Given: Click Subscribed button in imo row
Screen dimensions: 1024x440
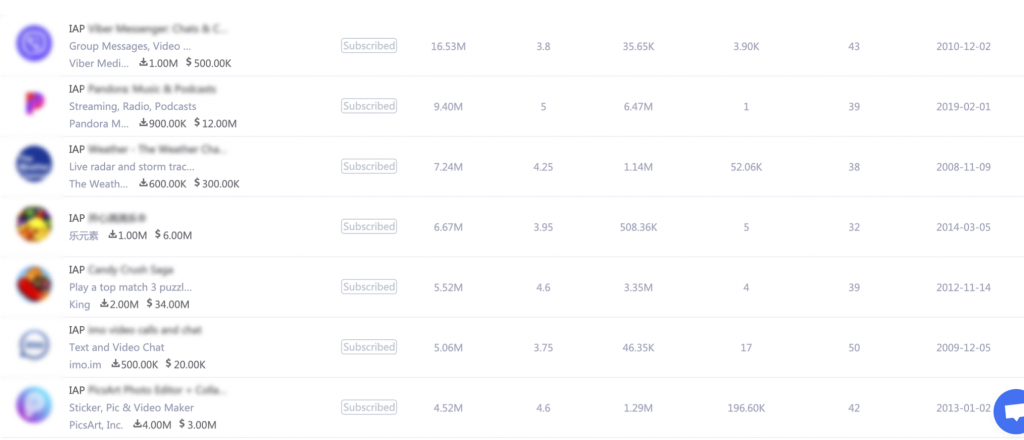Looking at the screenshot, I should click(x=369, y=347).
